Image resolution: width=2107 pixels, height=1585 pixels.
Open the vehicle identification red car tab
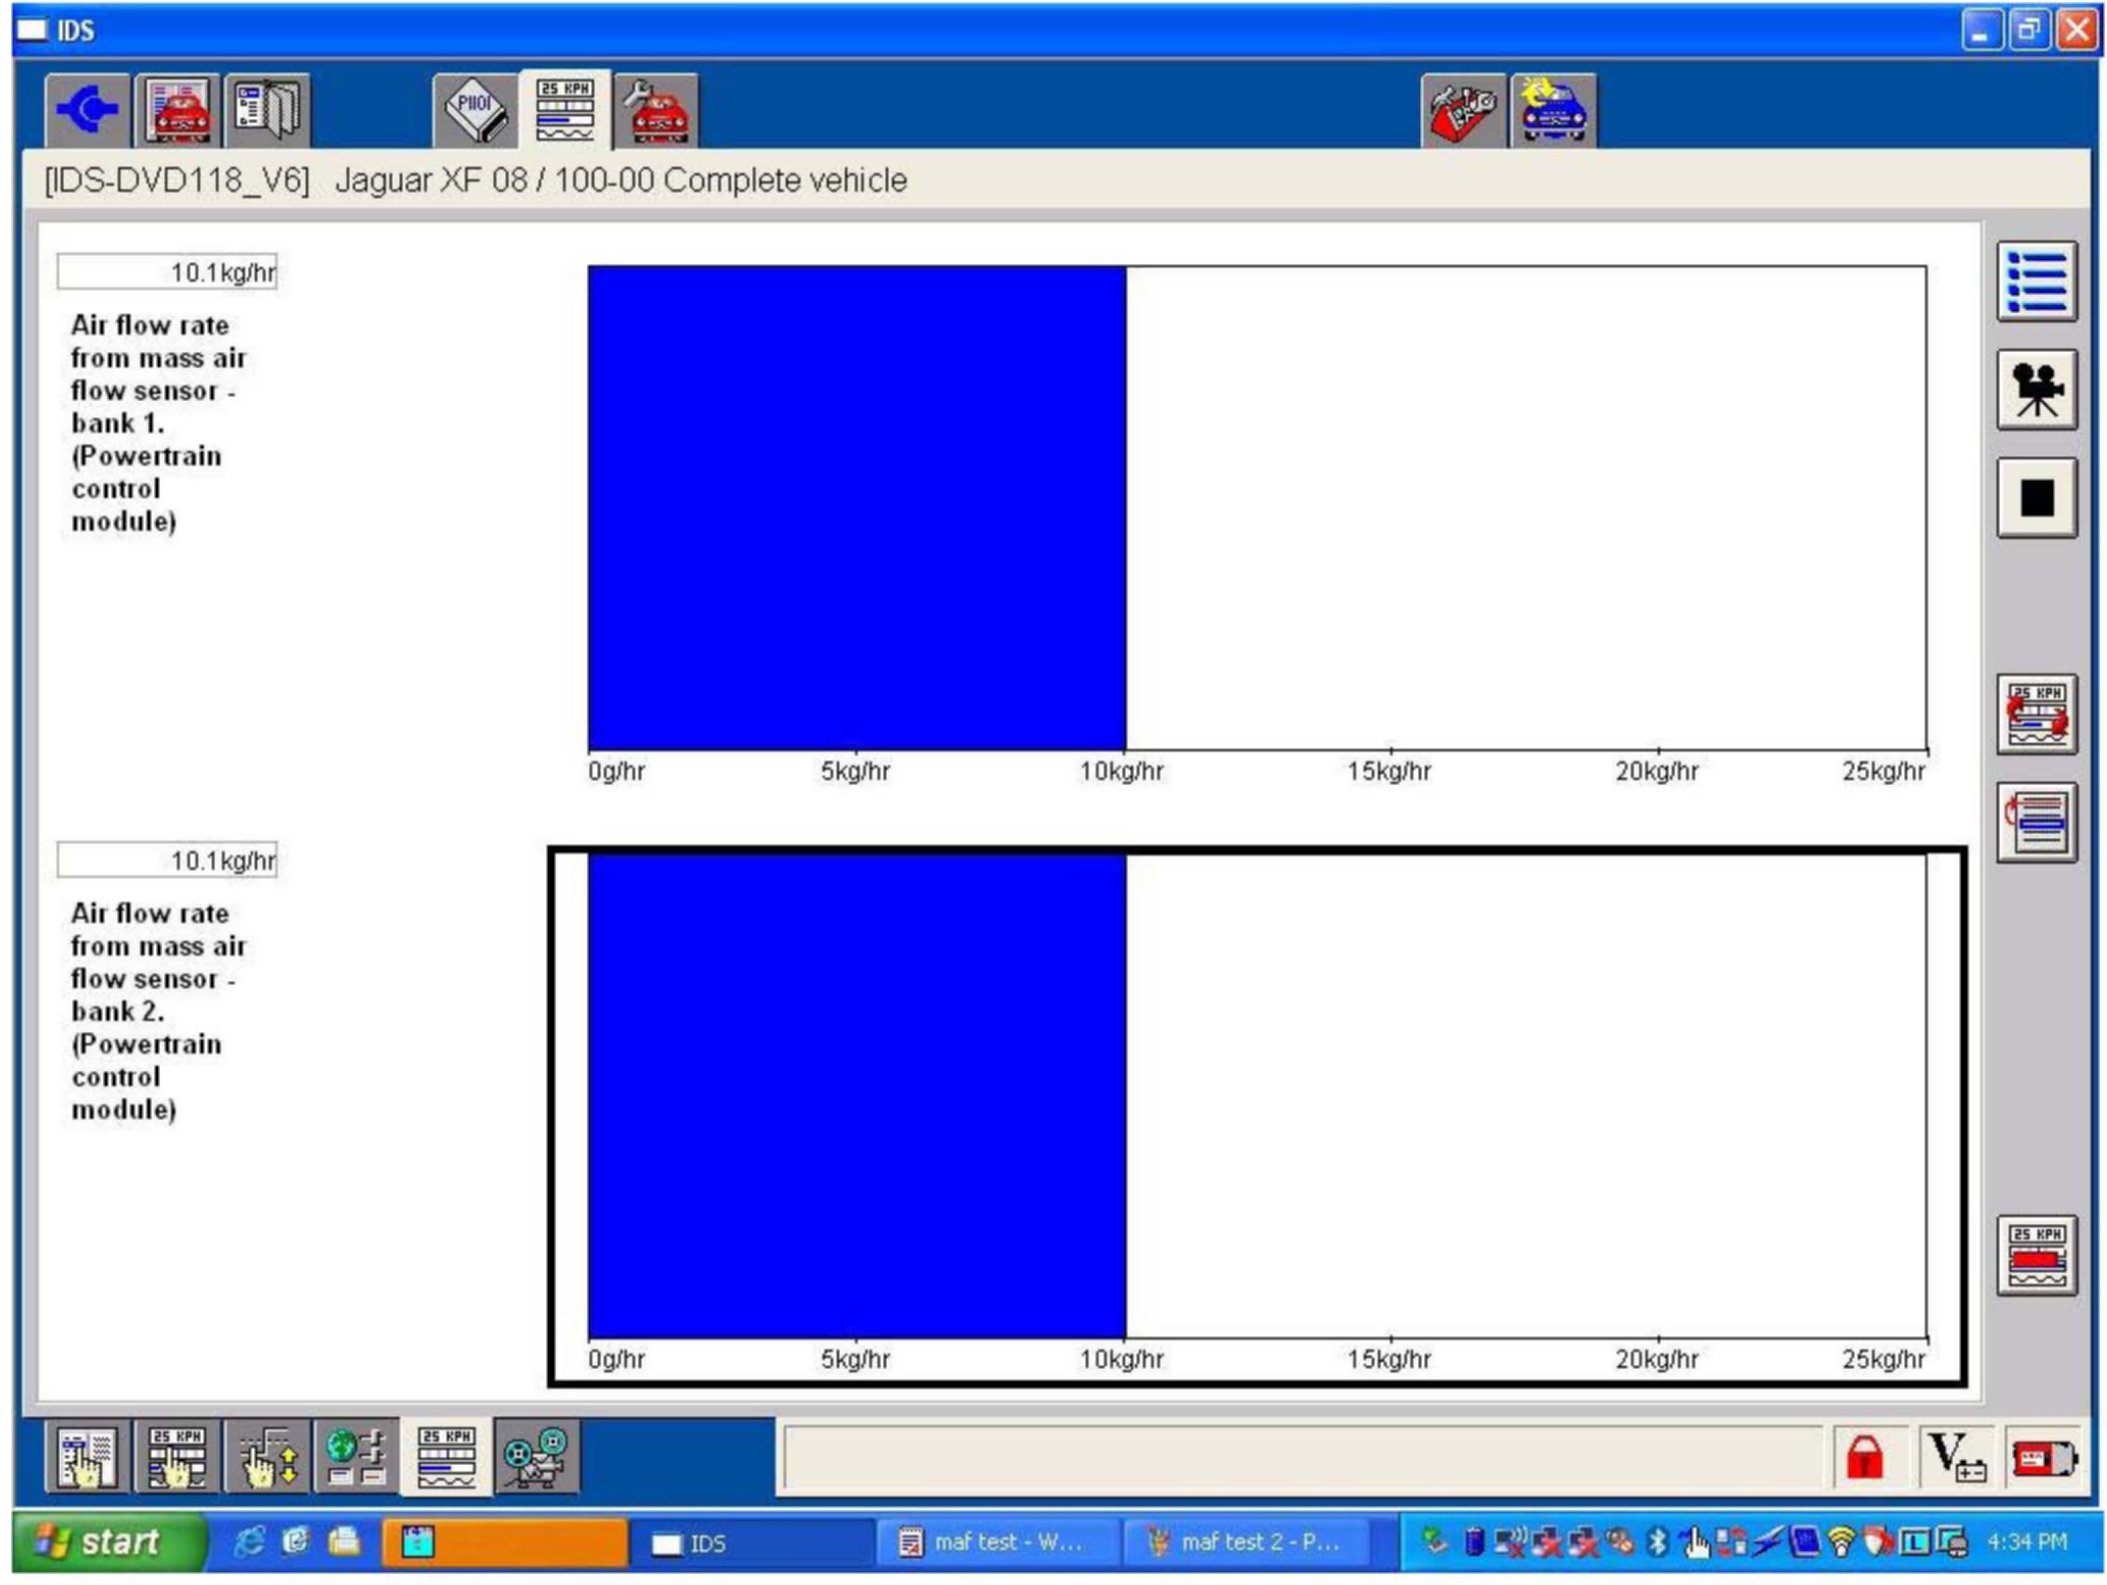(178, 110)
